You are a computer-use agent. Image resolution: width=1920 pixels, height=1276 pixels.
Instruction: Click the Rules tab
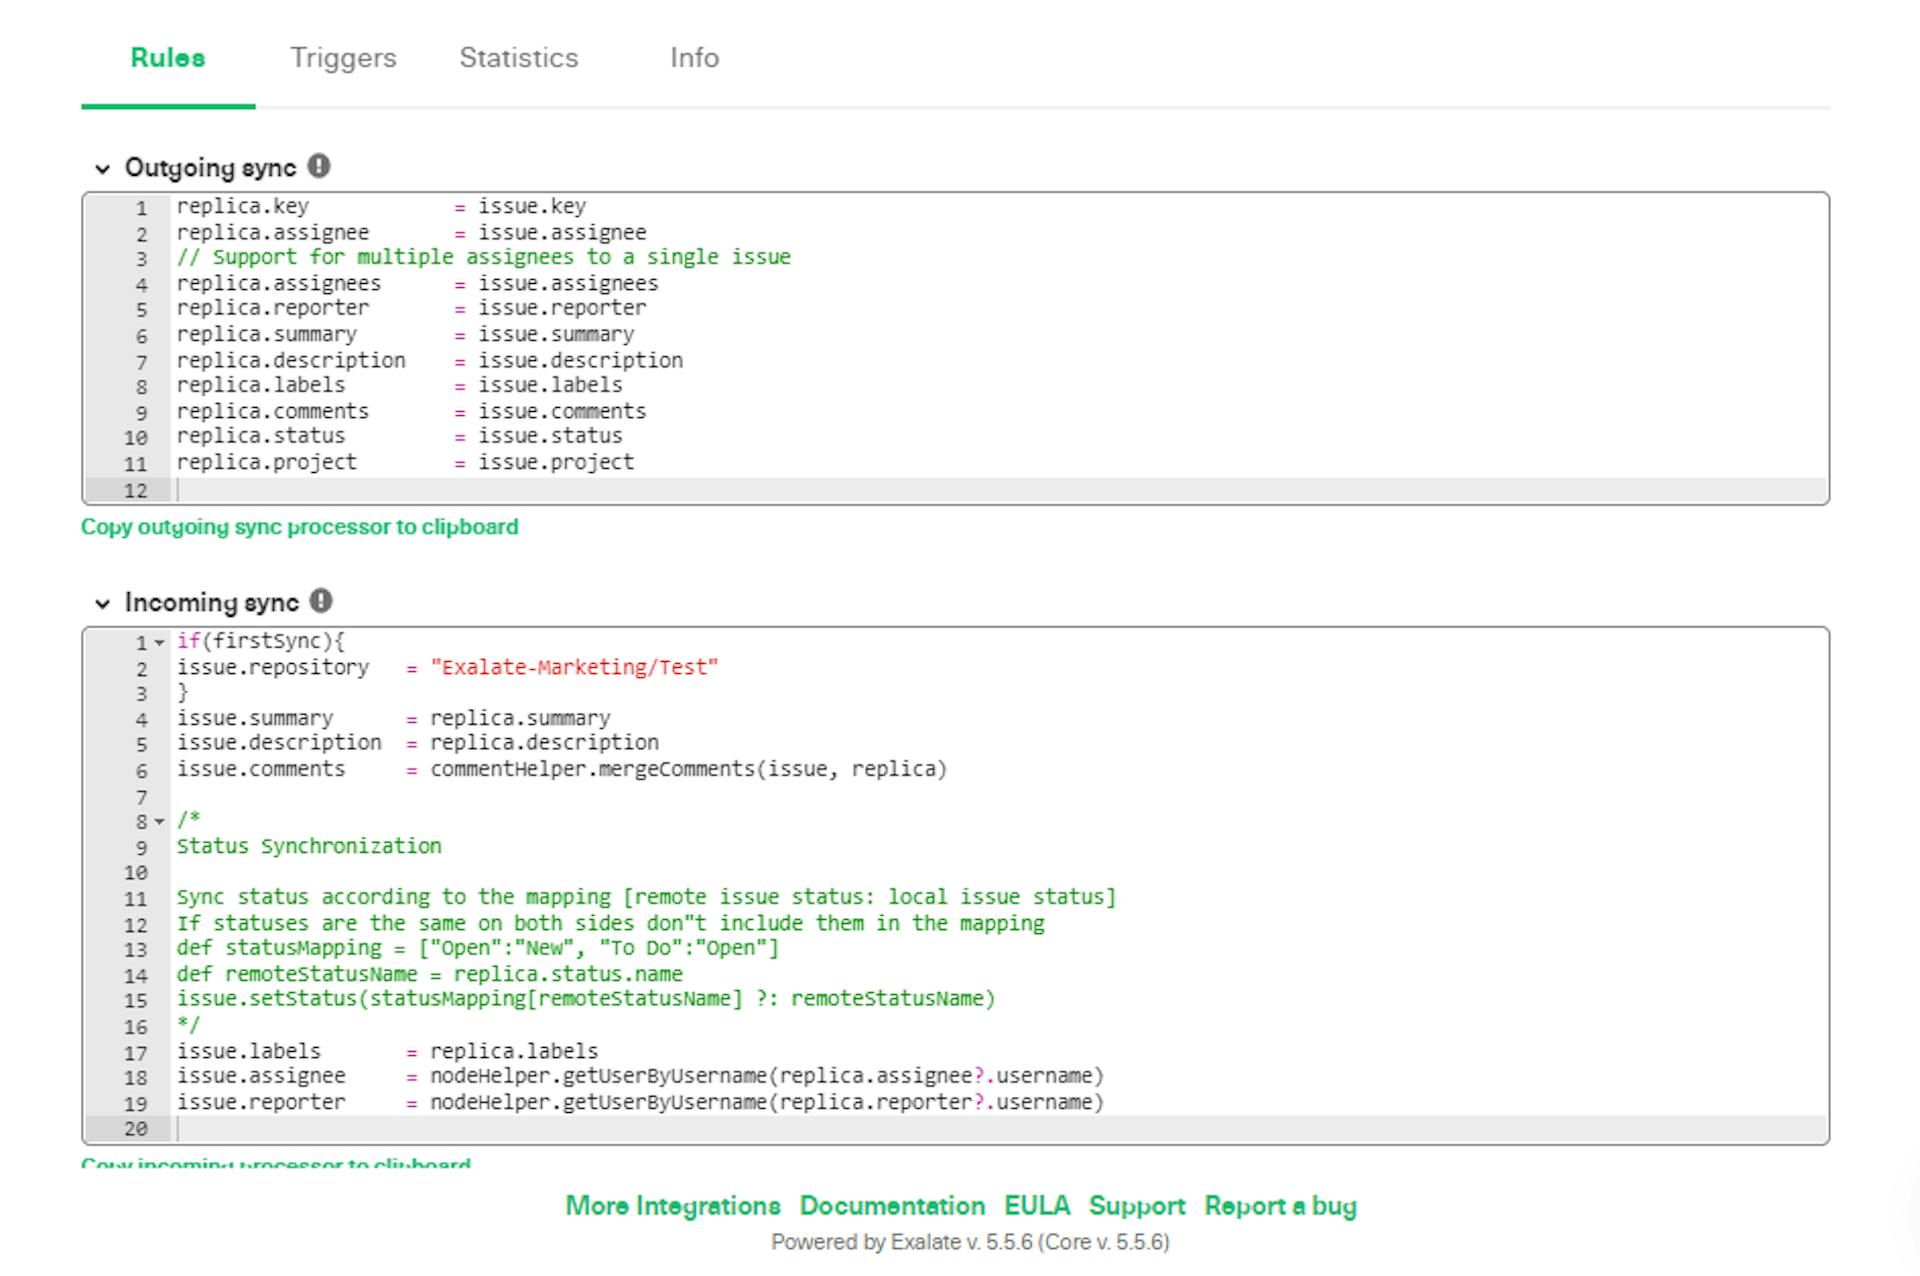(167, 57)
